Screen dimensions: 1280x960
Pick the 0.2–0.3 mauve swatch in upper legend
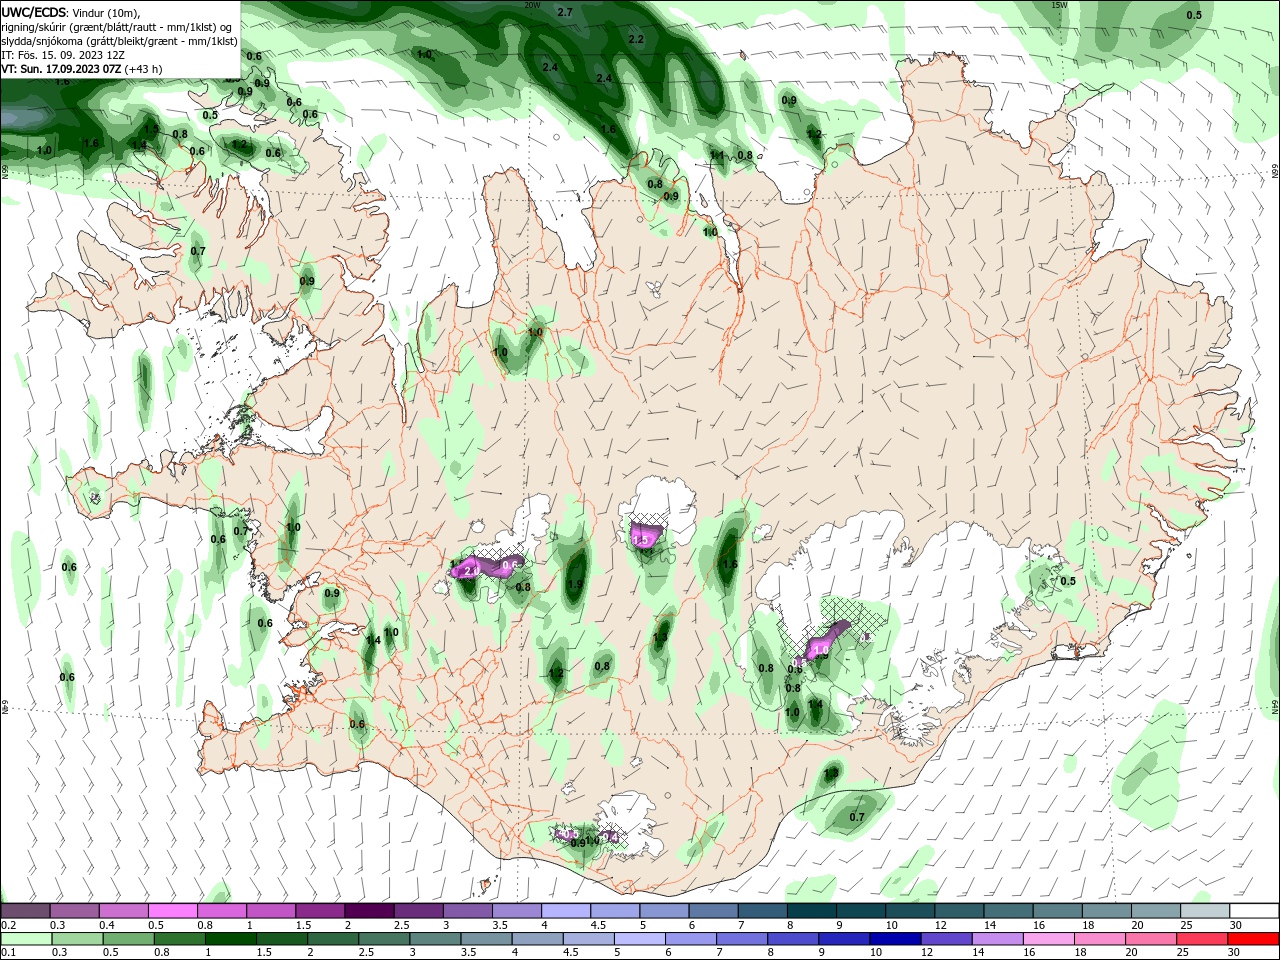pos(26,911)
